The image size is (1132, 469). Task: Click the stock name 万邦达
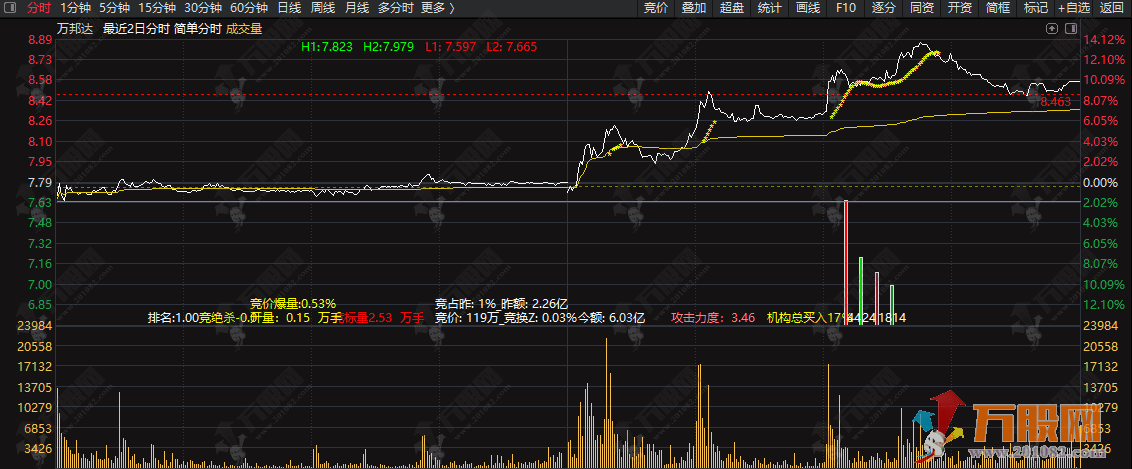coord(74,30)
